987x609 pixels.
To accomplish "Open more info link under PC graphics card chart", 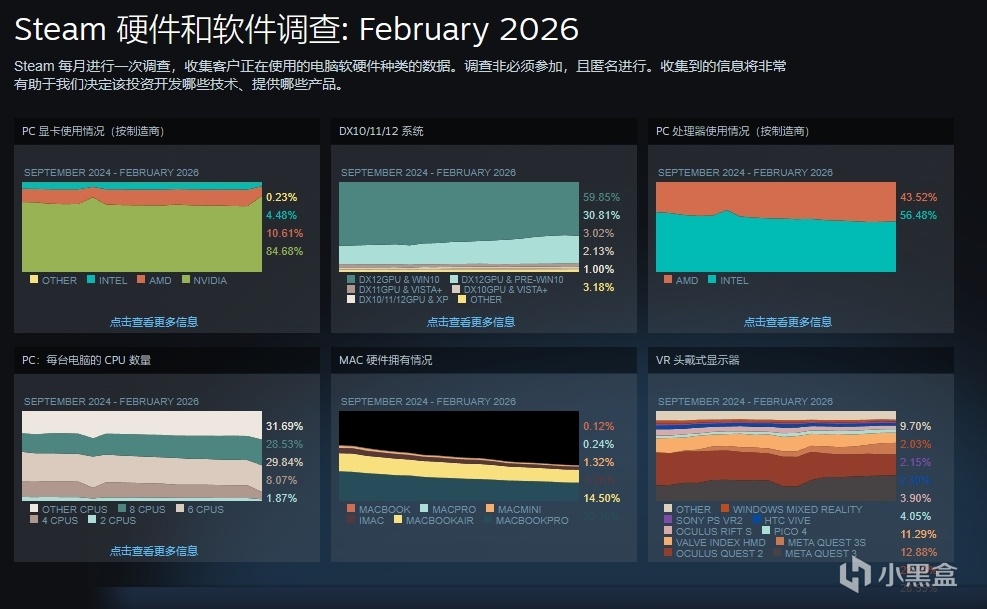I will pos(154,322).
